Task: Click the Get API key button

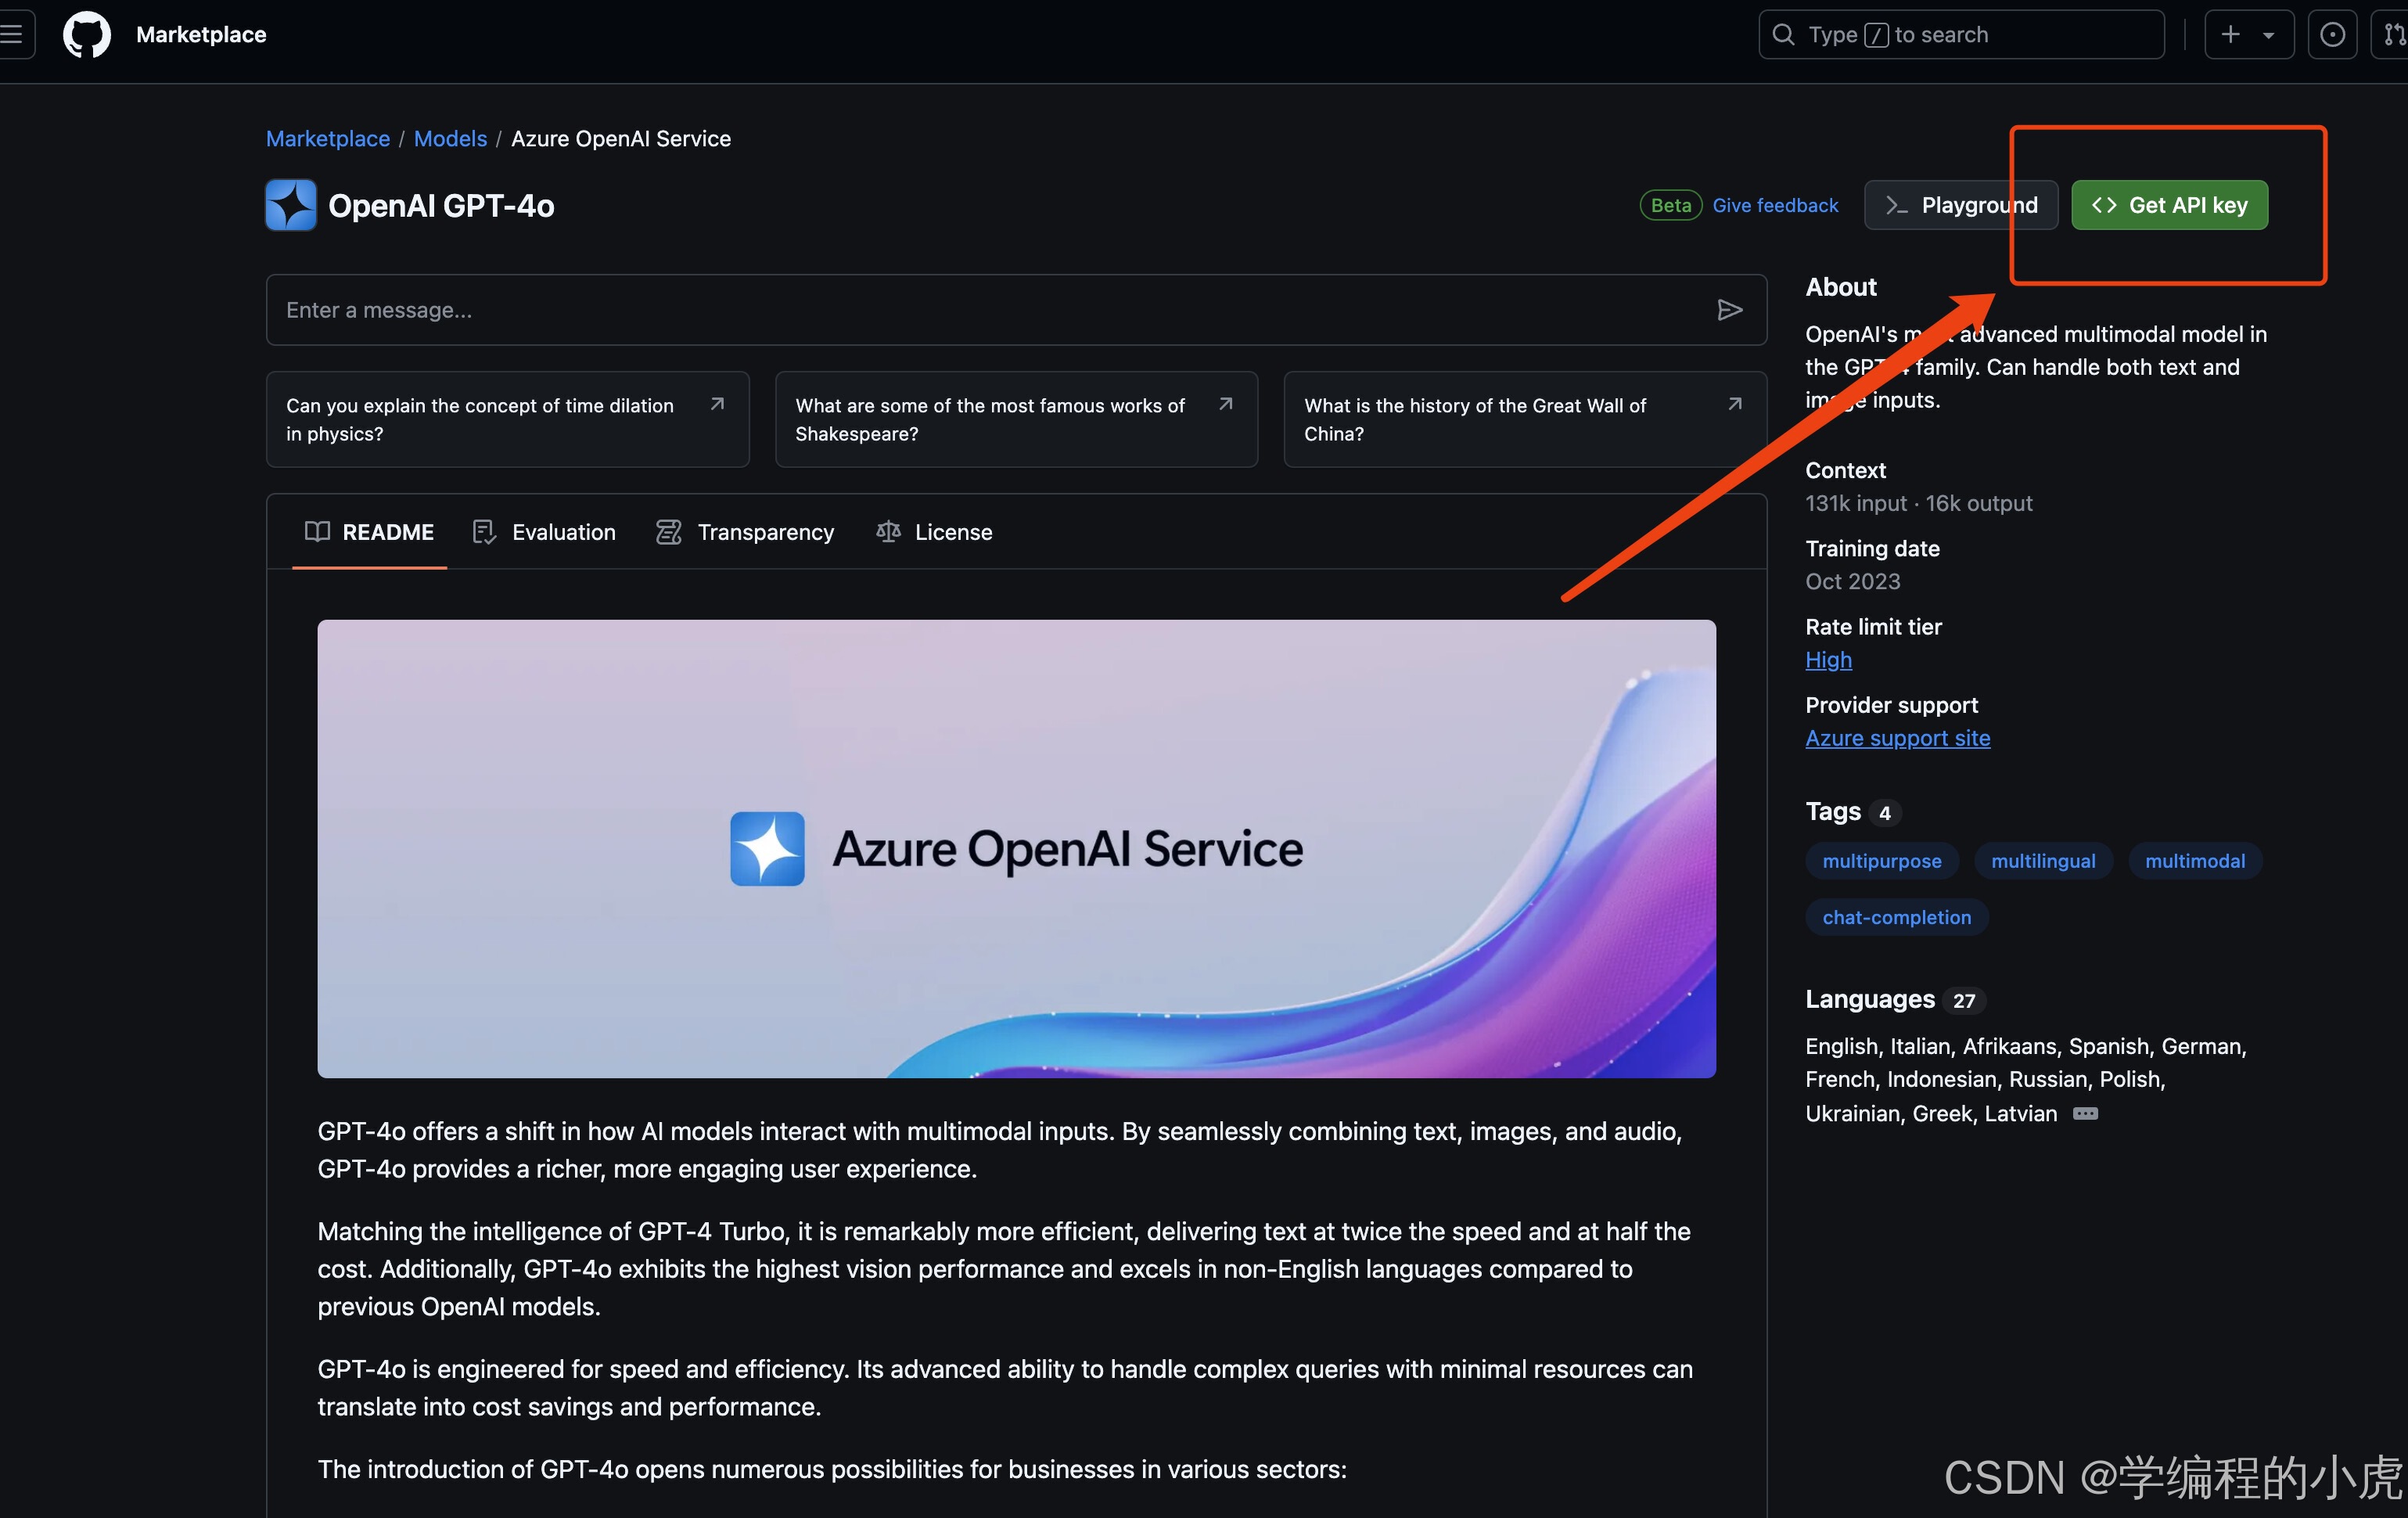Action: point(2169,205)
